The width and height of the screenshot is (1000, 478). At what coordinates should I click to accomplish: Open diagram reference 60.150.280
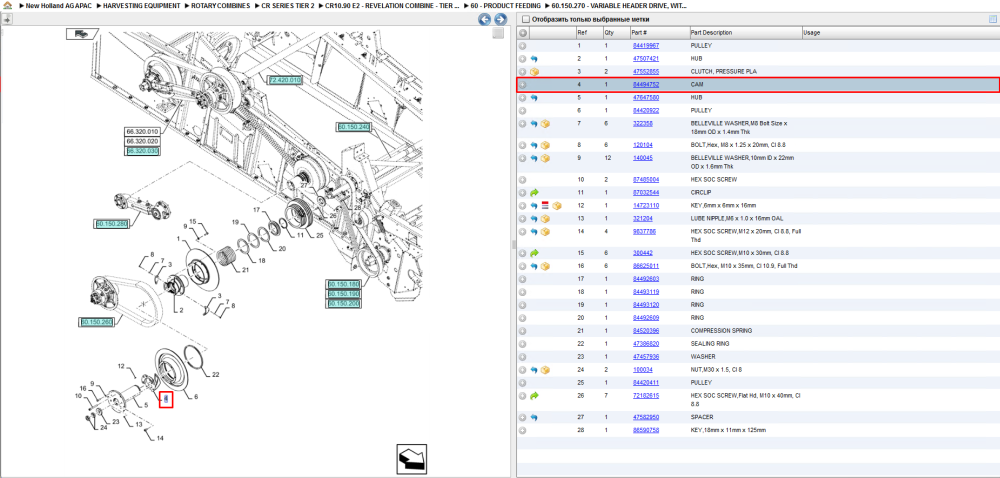tap(112, 224)
